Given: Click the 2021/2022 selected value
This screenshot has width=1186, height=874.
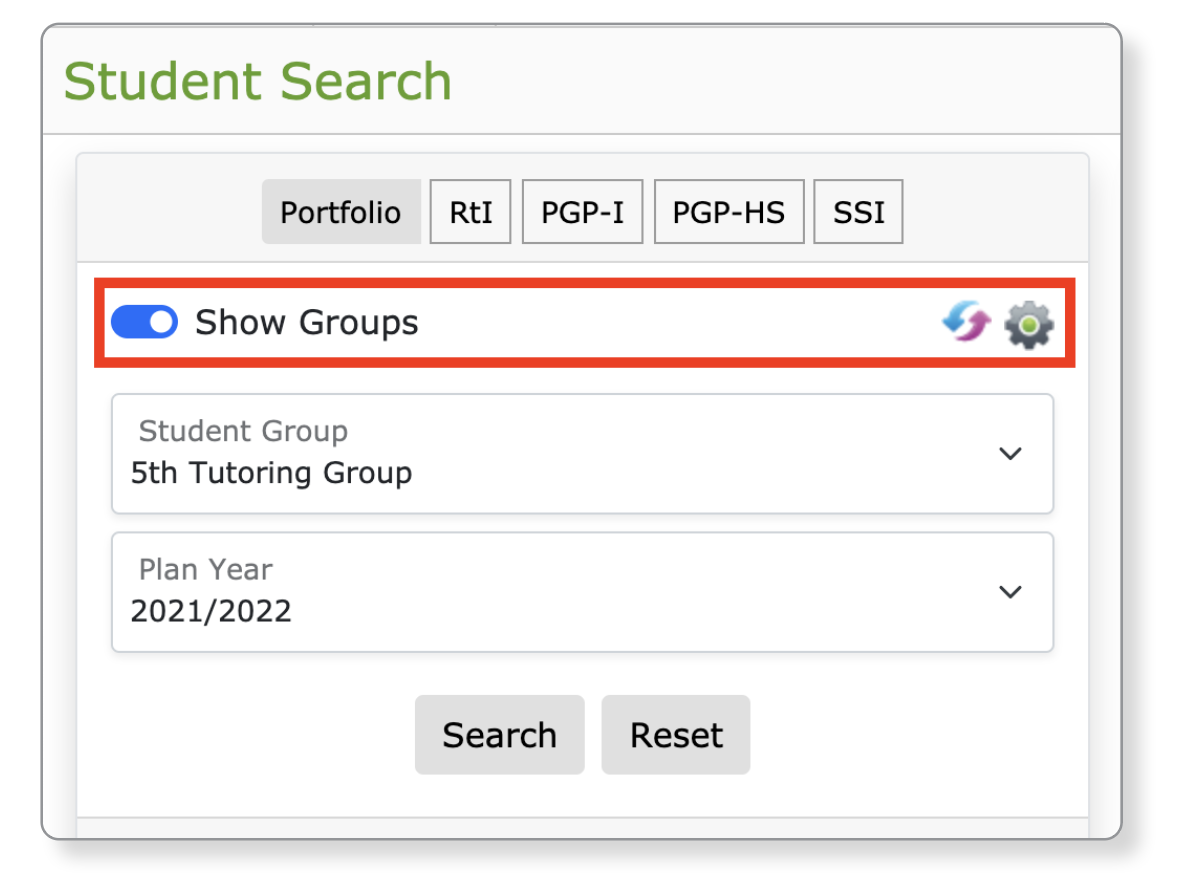Looking at the screenshot, I should 211,610.
